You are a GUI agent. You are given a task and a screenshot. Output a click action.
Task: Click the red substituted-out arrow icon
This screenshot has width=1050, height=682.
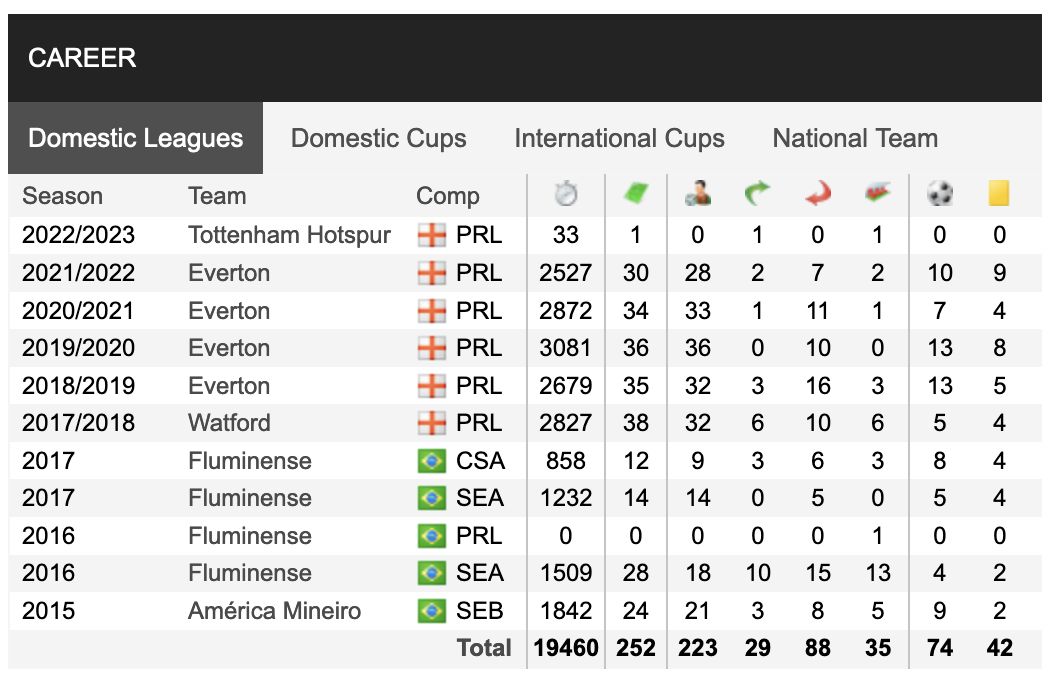click(x=818, y=194)
